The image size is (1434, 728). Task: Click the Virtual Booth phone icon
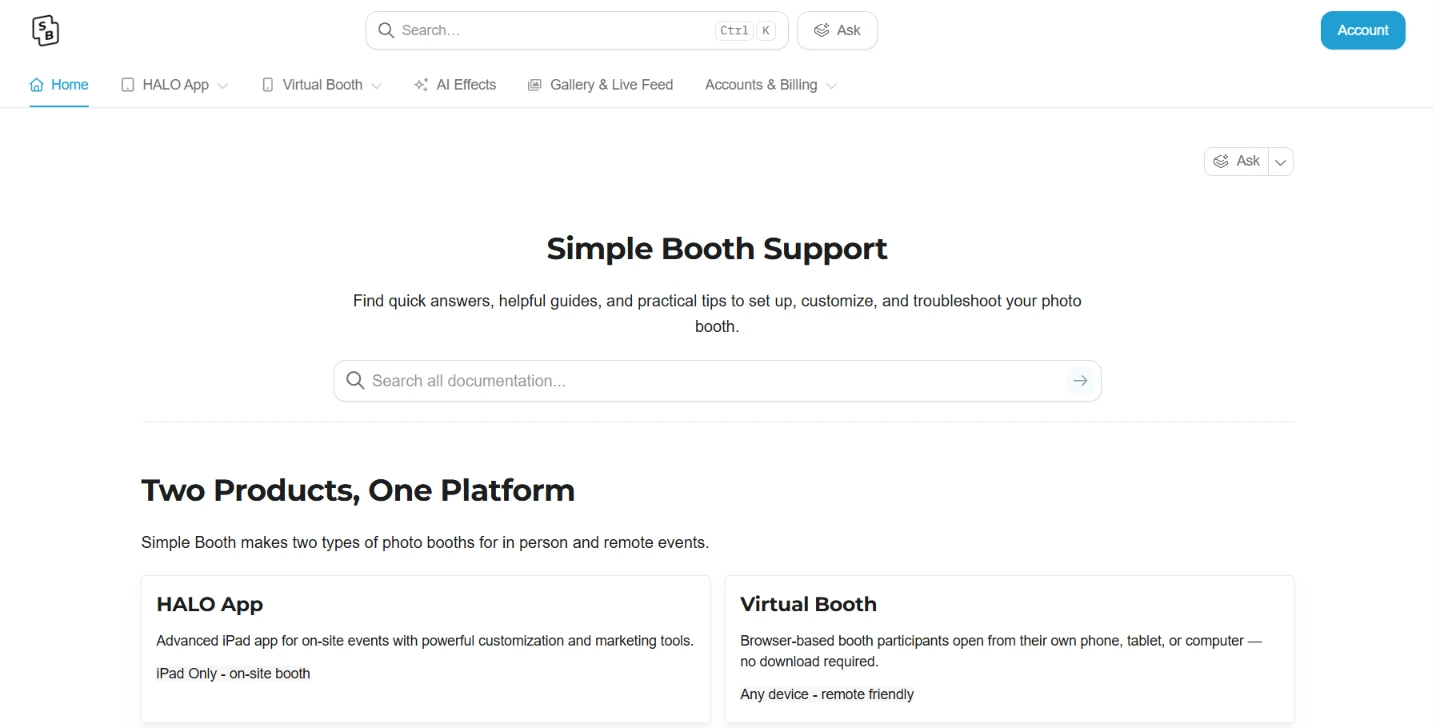tap(268, 85)
